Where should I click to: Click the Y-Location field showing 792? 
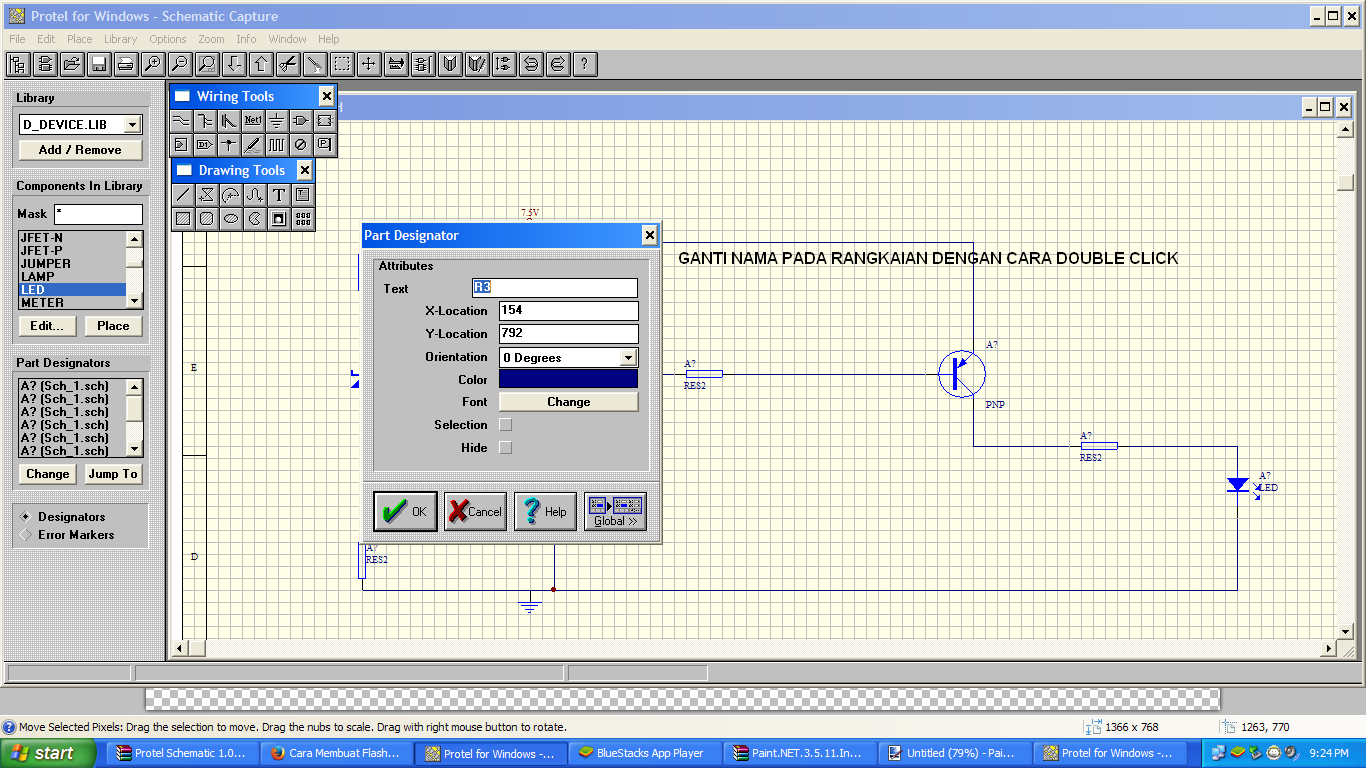pos(568,334)
